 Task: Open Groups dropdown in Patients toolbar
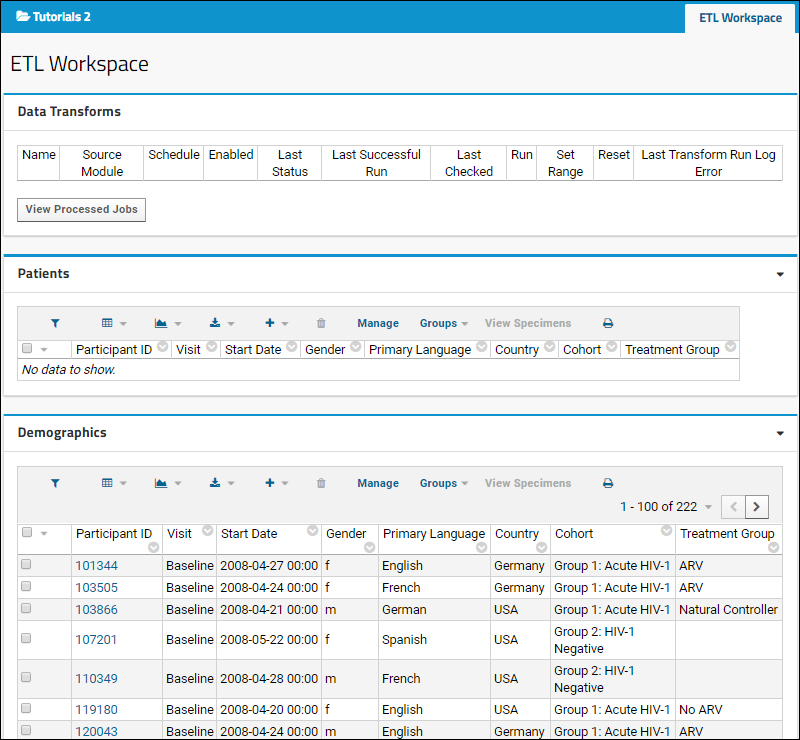point(443,323)
